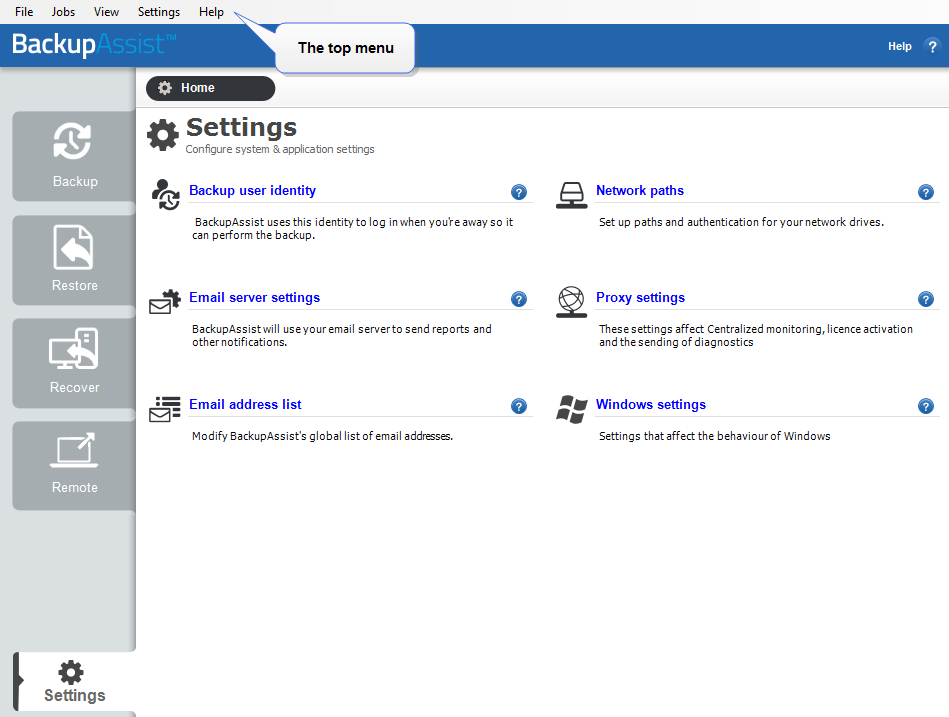Viewport: 949px width, 717px height.
Task: Click the text "Configure system & application settings"
Action: point(280,149)
